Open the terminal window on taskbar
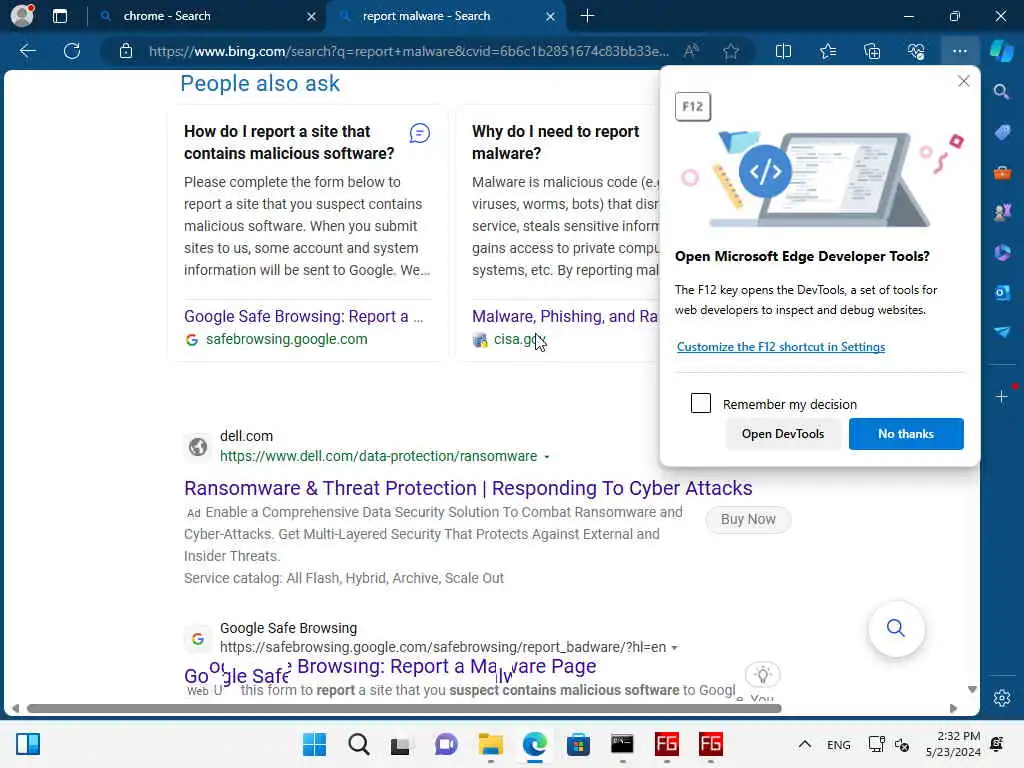This screenshot has width=1024, height=768. click(x=622, y=744)
